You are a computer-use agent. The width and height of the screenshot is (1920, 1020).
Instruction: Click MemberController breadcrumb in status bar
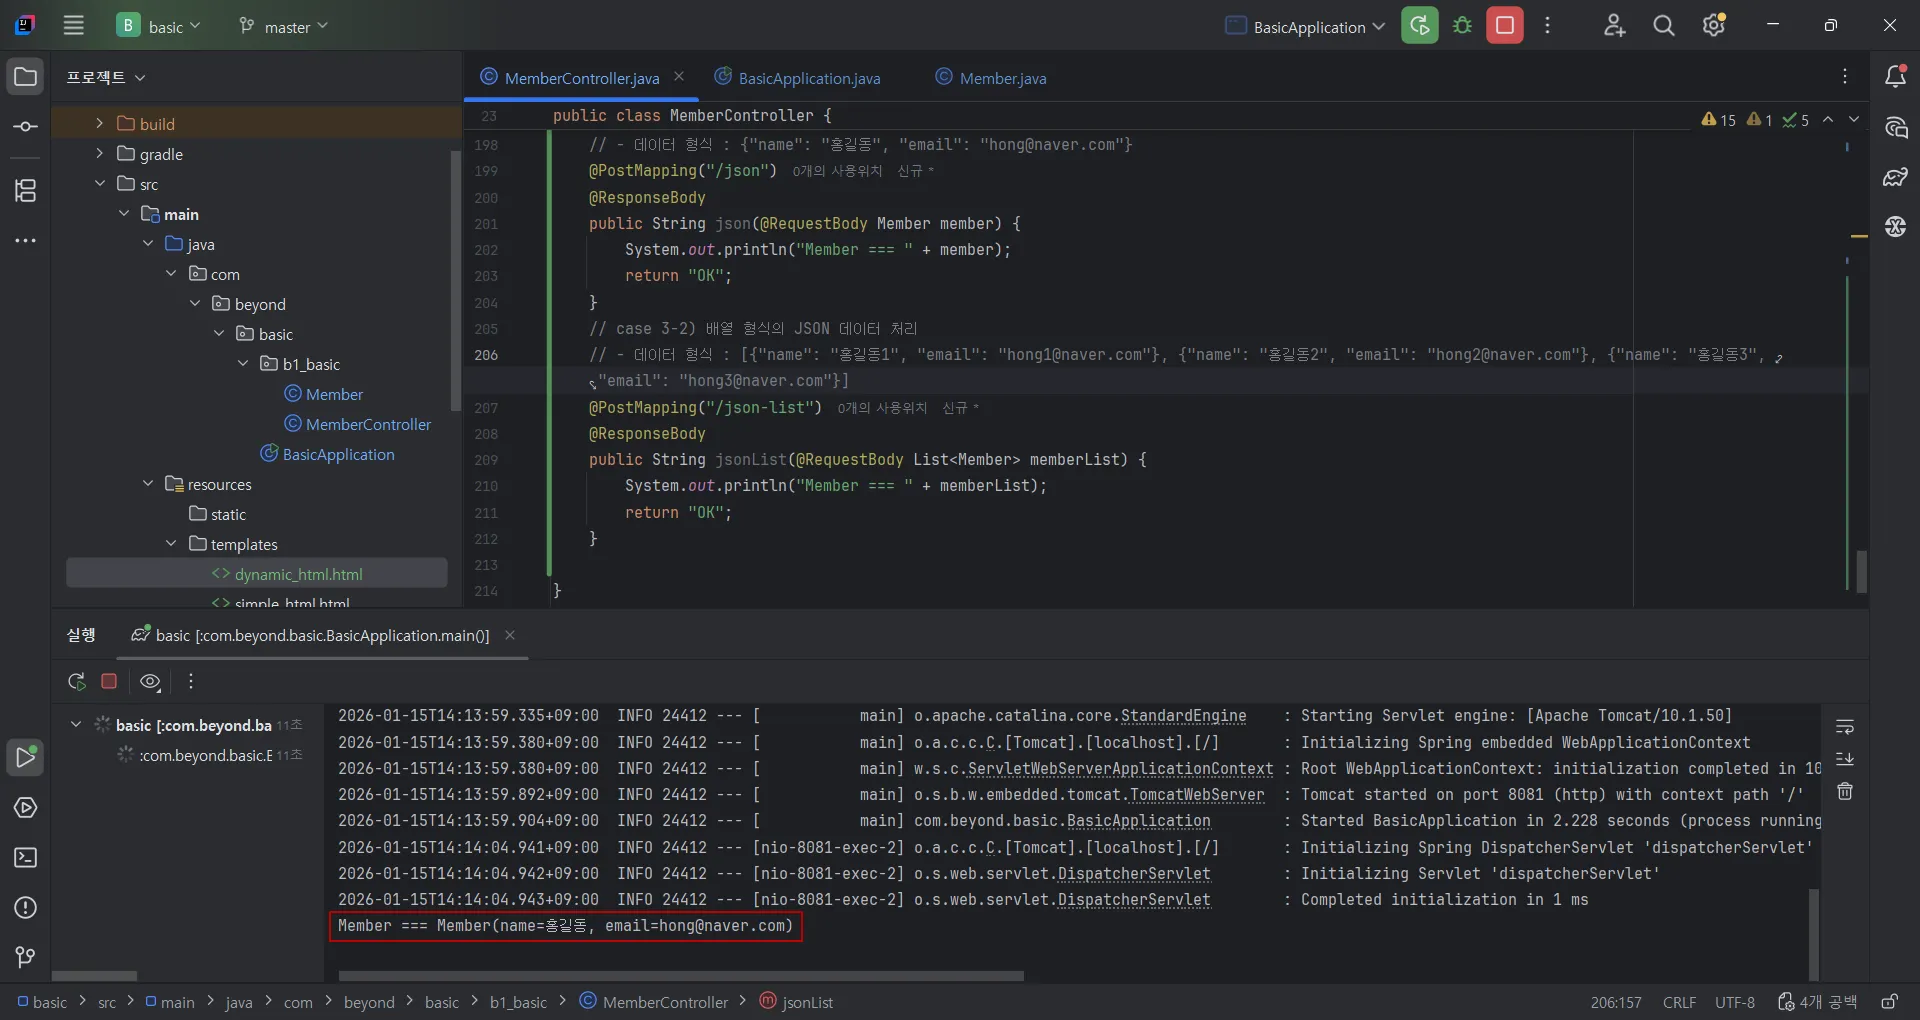(x=654, y=1002)
